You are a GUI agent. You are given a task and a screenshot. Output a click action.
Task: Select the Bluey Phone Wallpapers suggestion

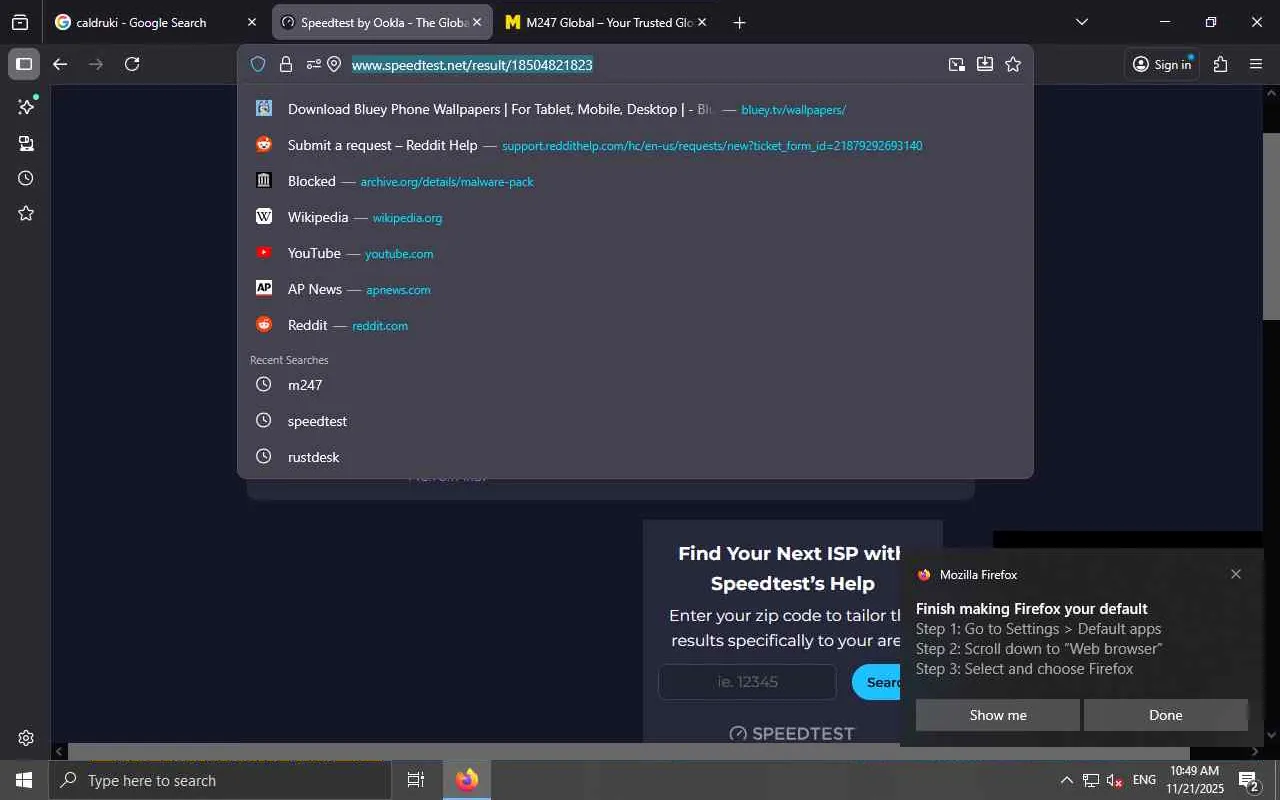pyautogui.click(x=635, y=109)
